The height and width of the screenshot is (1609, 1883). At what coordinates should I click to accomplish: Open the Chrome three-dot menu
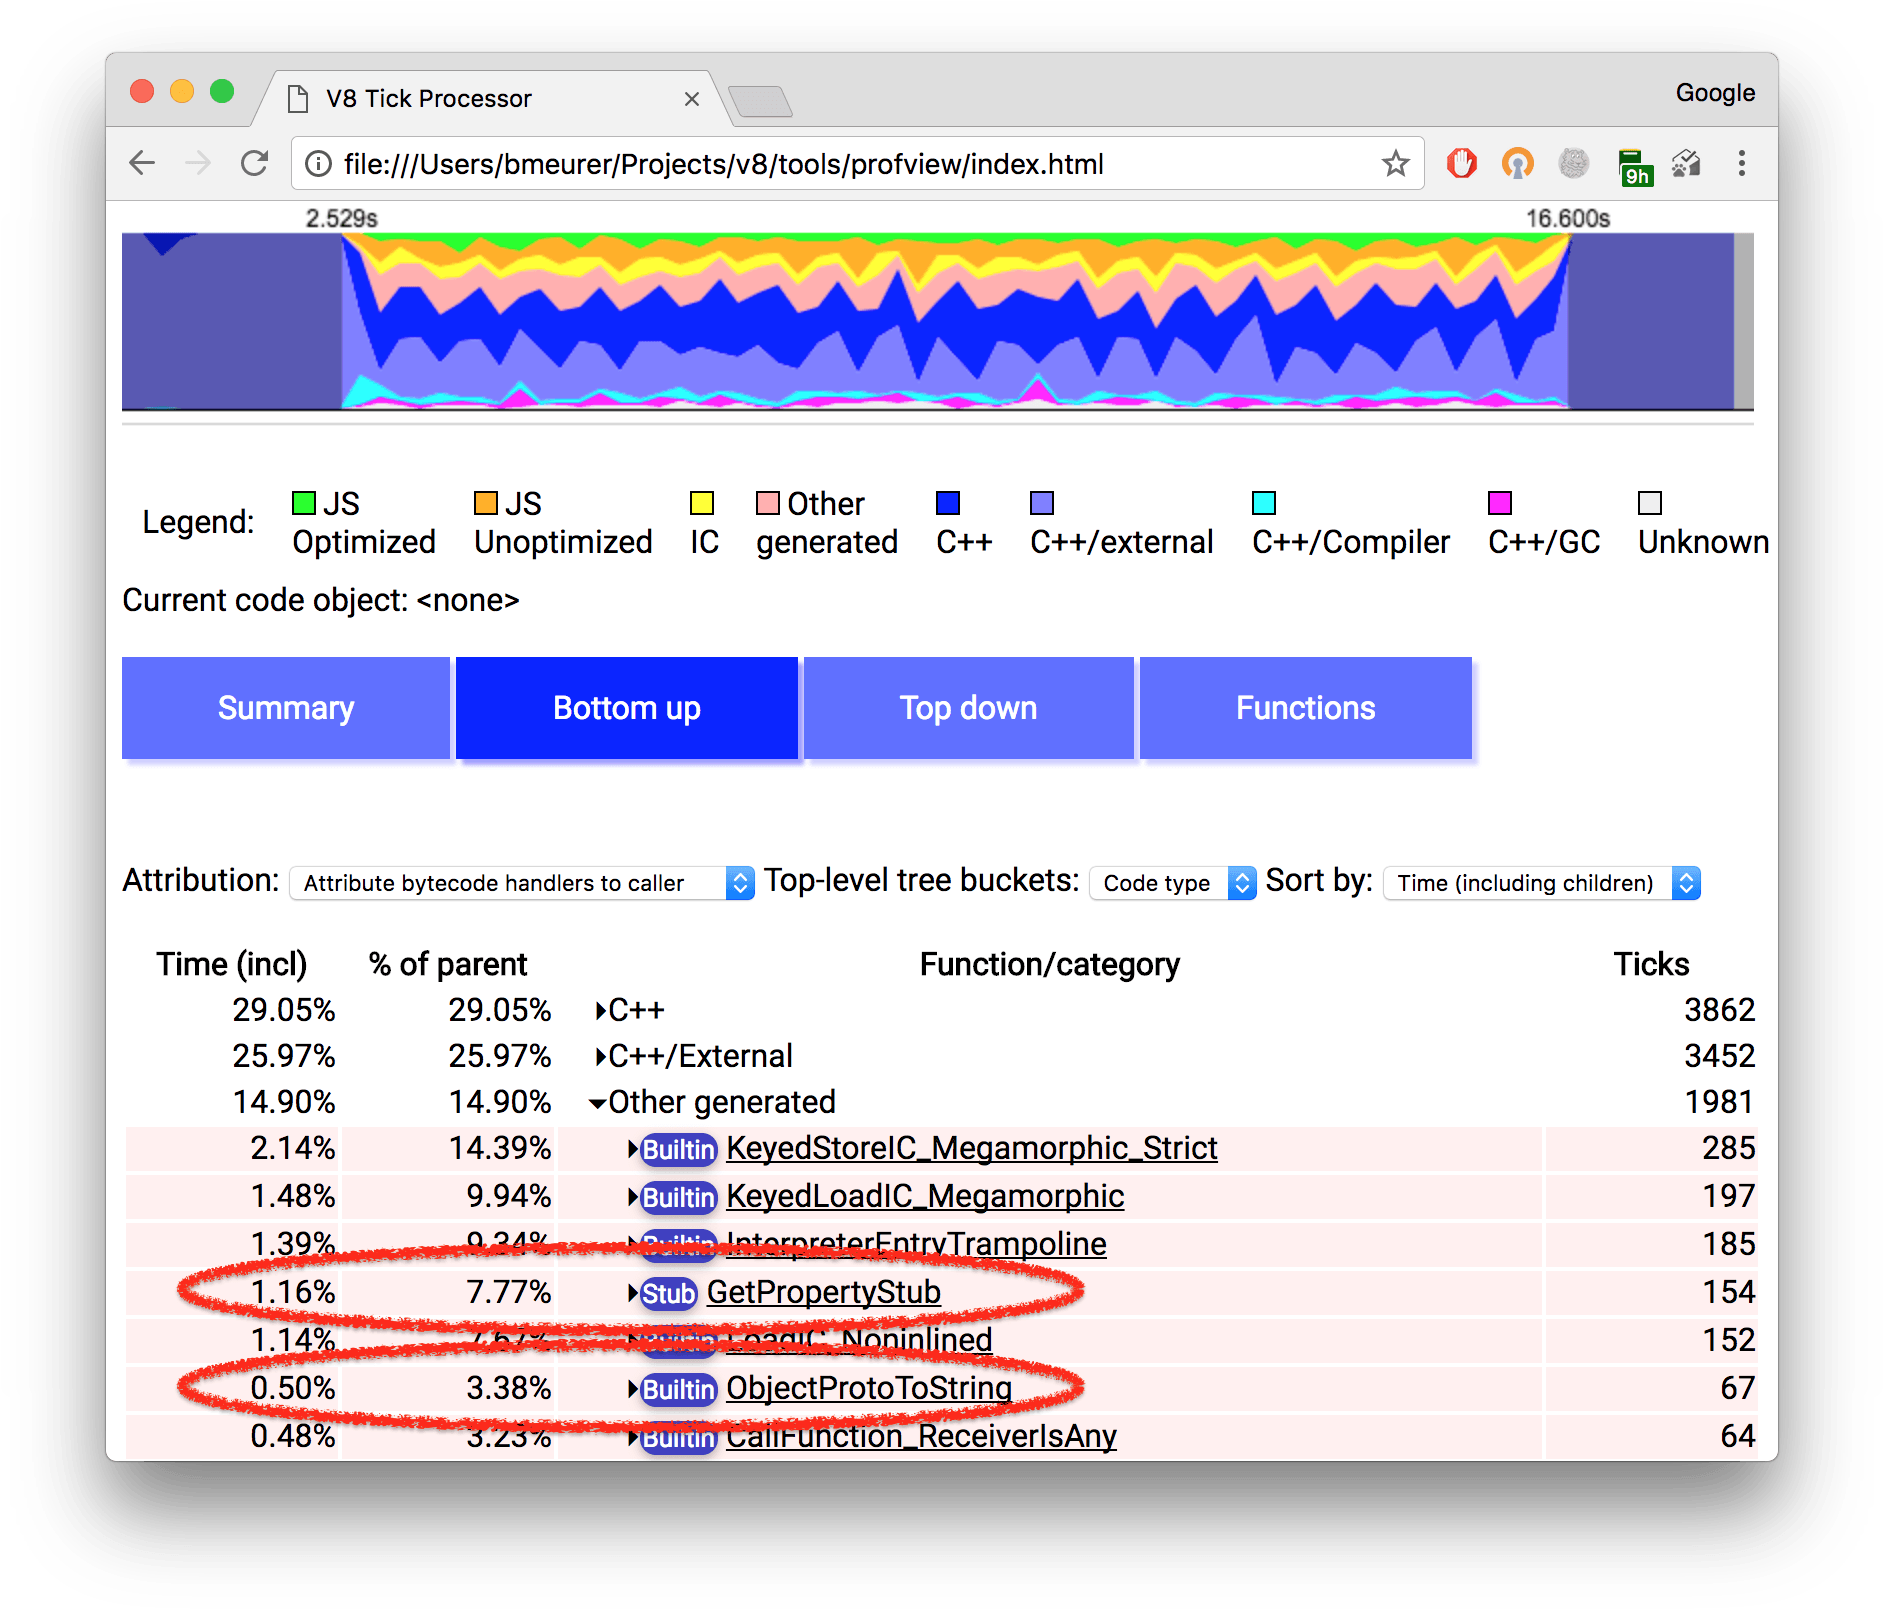click(x=1741, y=163)
